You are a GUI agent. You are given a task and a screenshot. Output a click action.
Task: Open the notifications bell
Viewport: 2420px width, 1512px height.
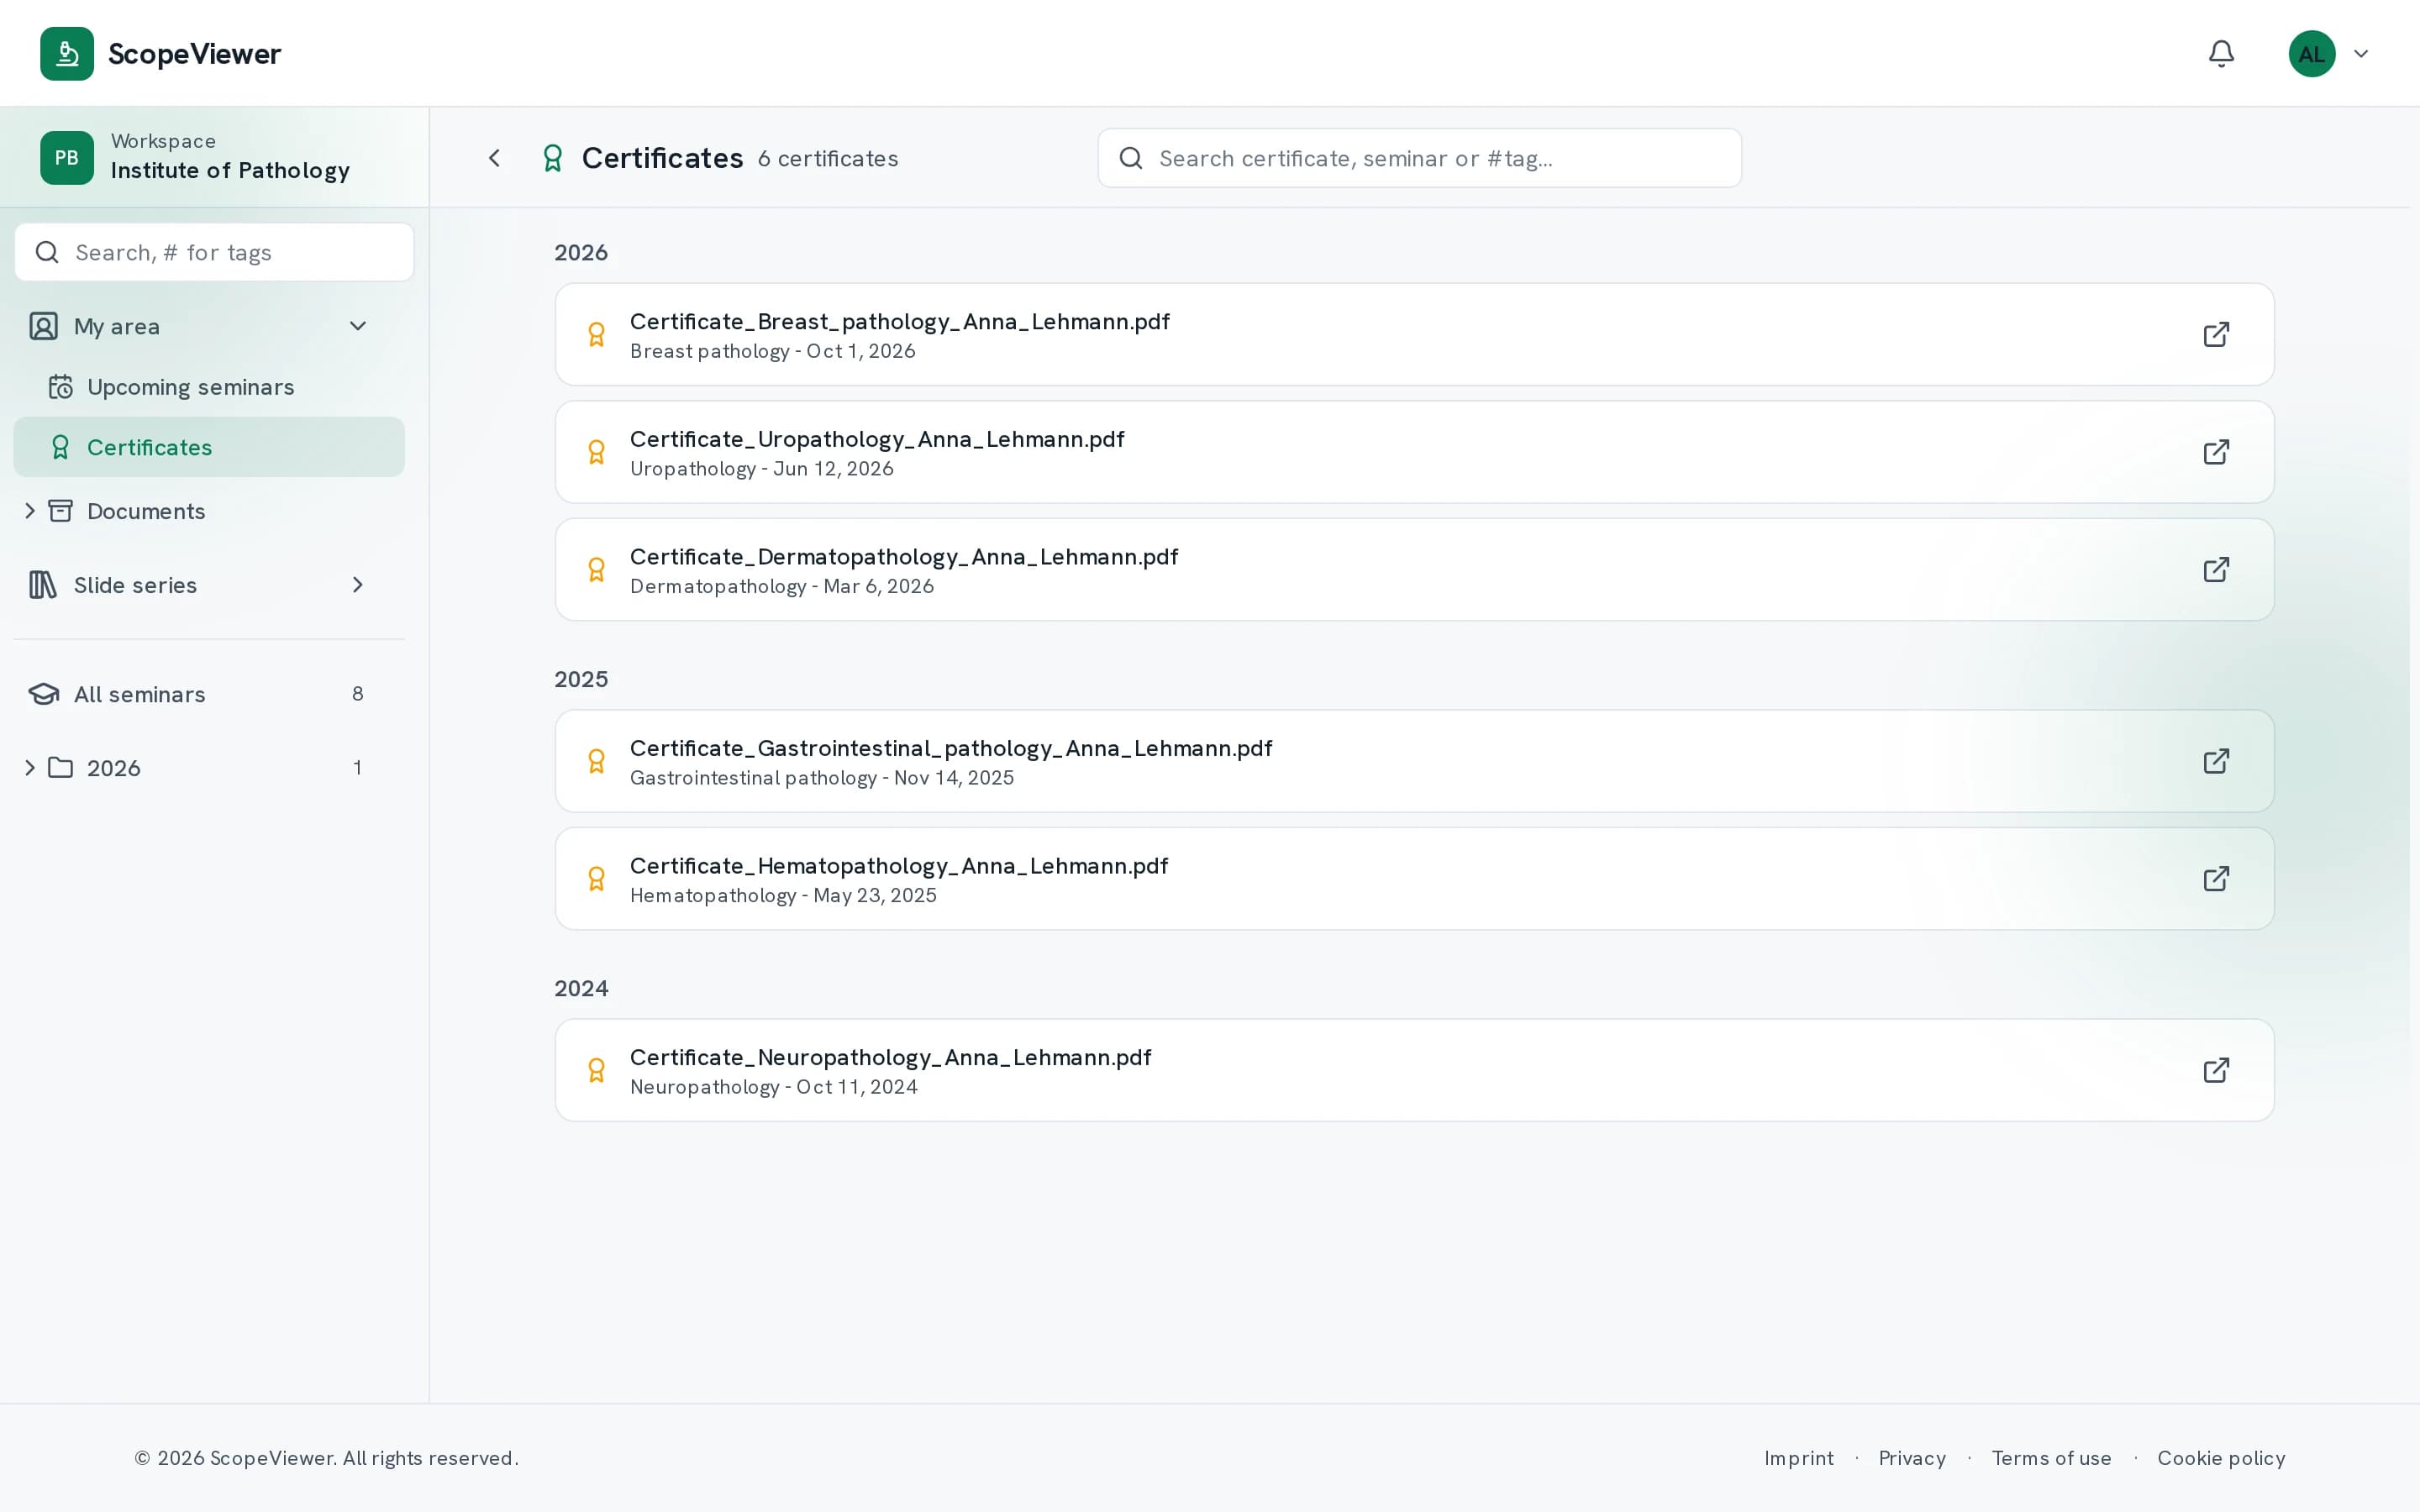(x=2221, y=53)
